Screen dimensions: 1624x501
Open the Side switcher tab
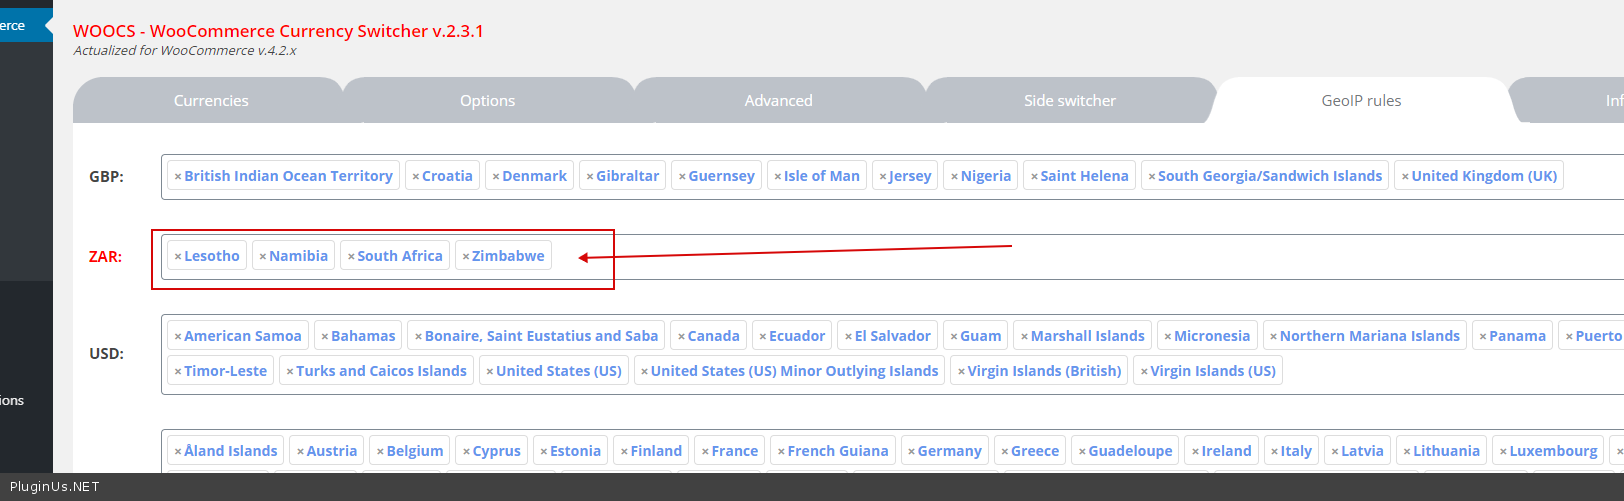(x=1069, y=101)
